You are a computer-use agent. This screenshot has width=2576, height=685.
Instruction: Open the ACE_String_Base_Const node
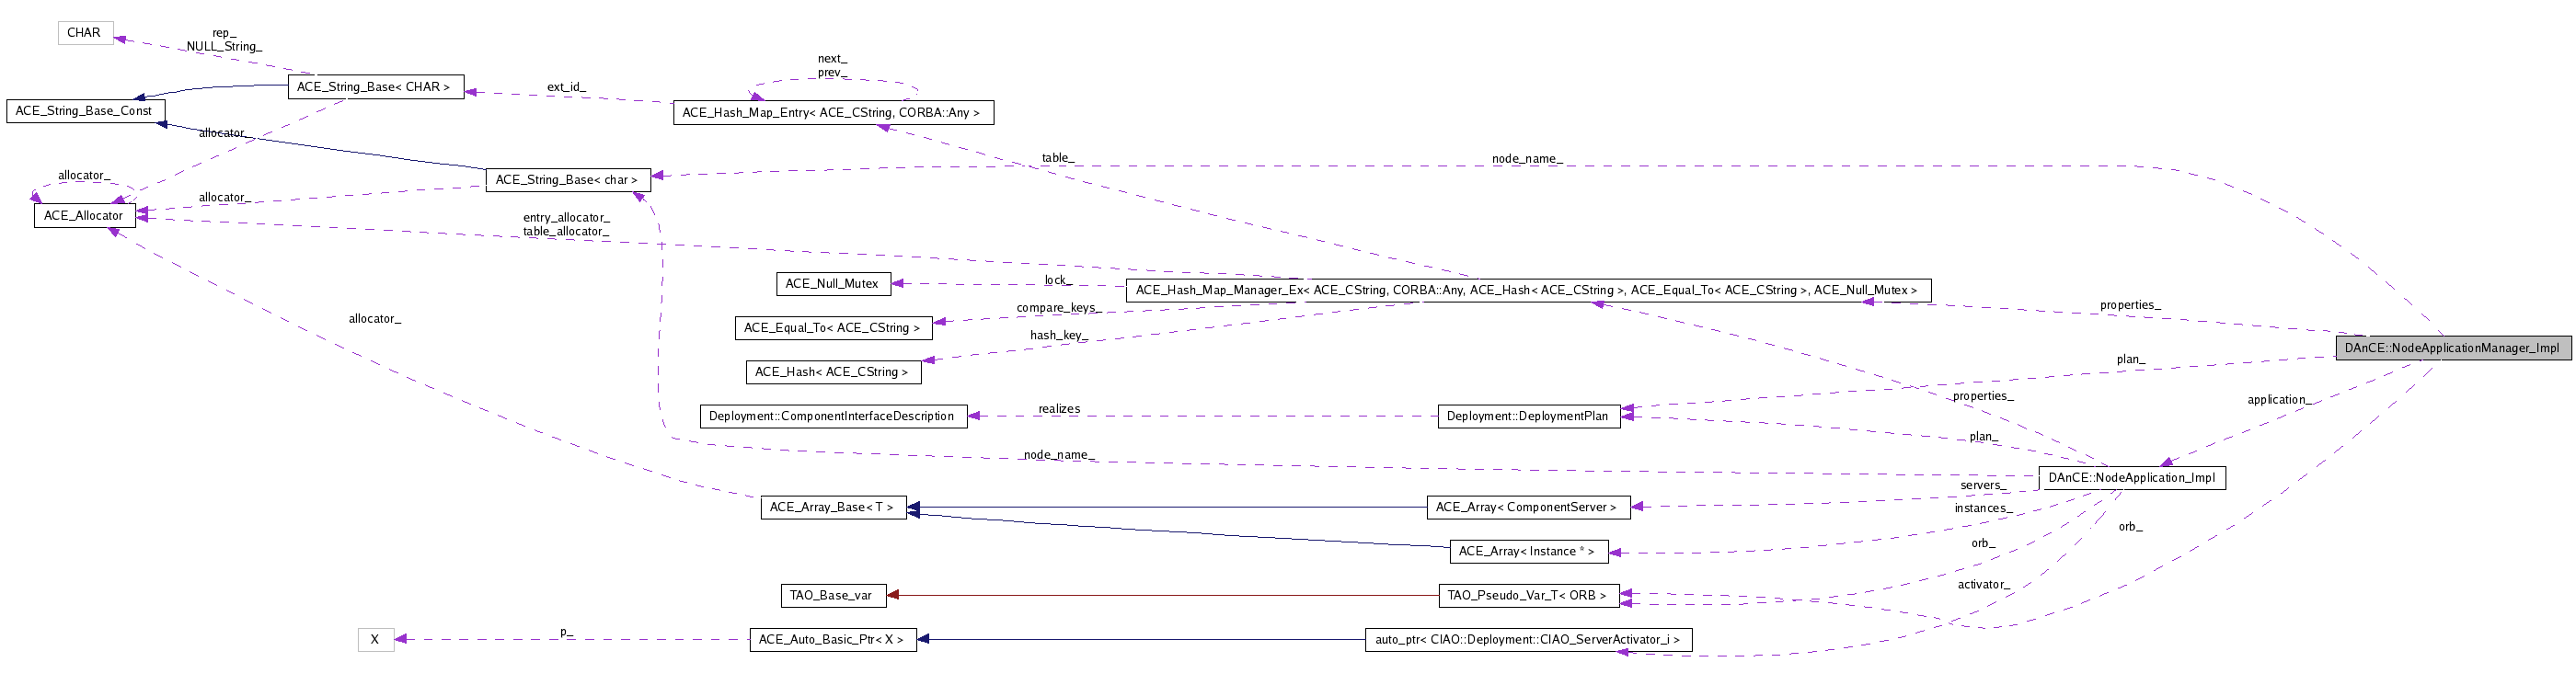pyautogui.click(x=85, y=111)
